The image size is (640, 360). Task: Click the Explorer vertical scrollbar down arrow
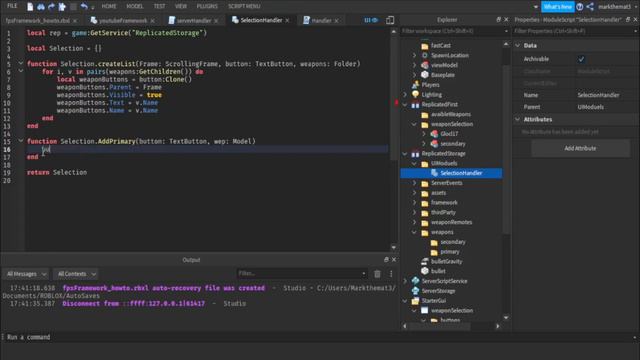[x=506, y=318]
